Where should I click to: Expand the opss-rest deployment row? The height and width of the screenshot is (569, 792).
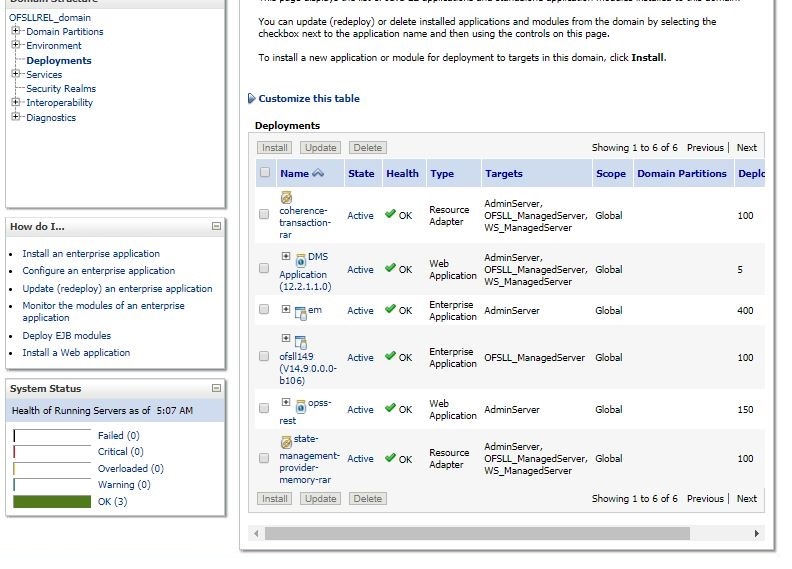coord(286,402)
